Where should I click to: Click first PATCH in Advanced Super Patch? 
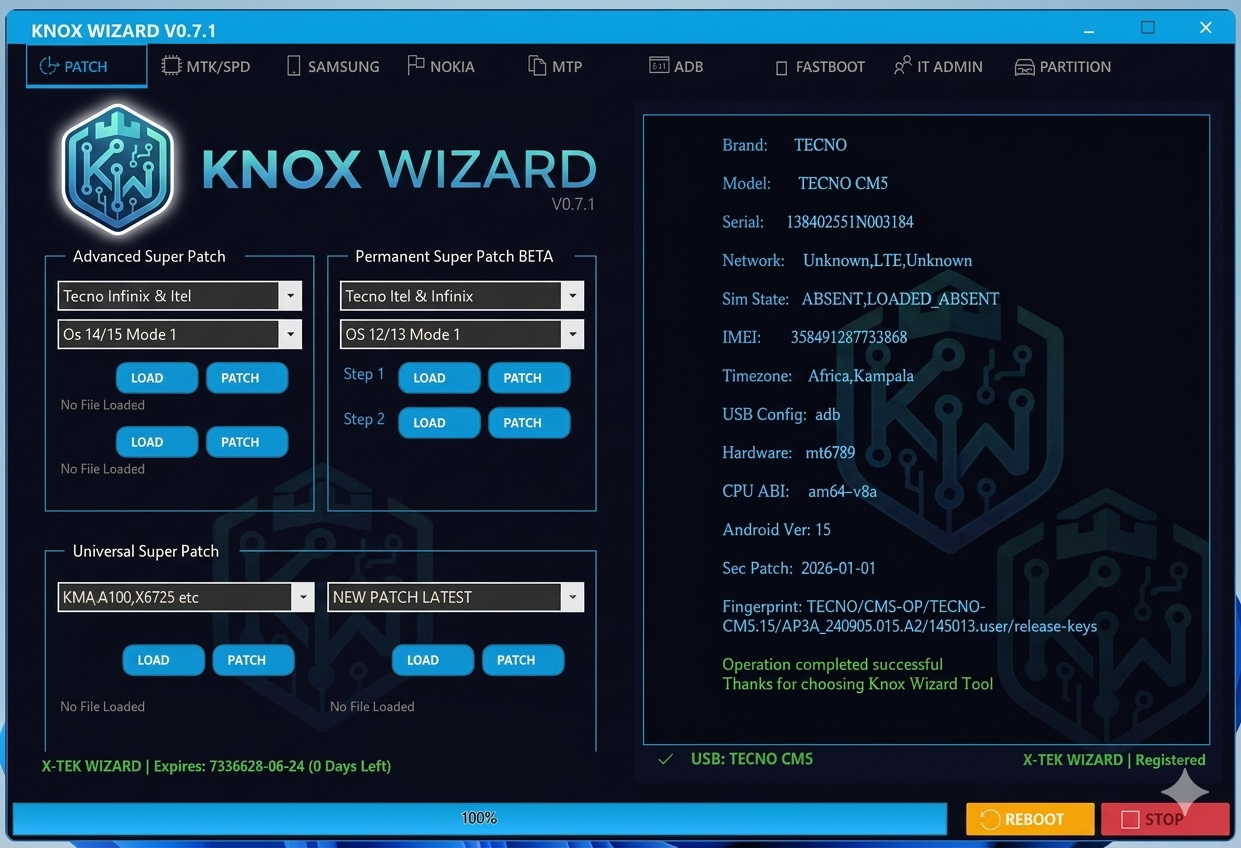tap(247, 378)
